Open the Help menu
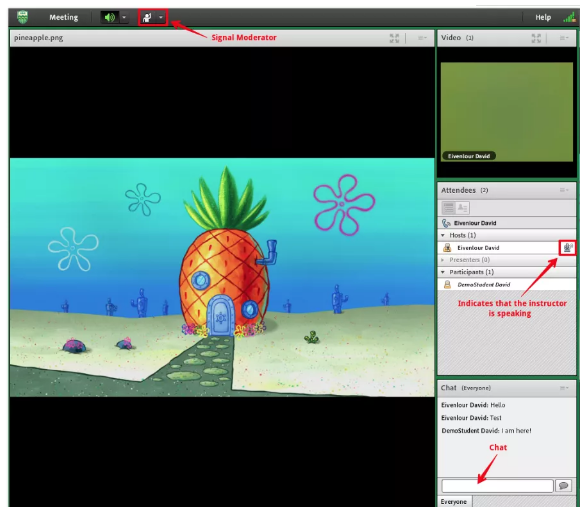 point(543,17)
